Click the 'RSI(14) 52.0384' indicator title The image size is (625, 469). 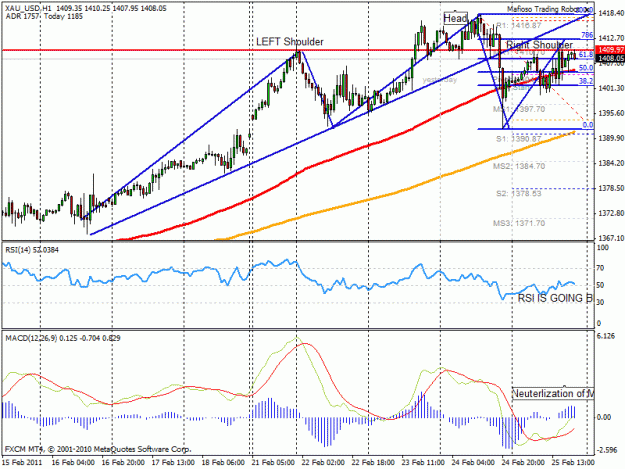(32, 250)
